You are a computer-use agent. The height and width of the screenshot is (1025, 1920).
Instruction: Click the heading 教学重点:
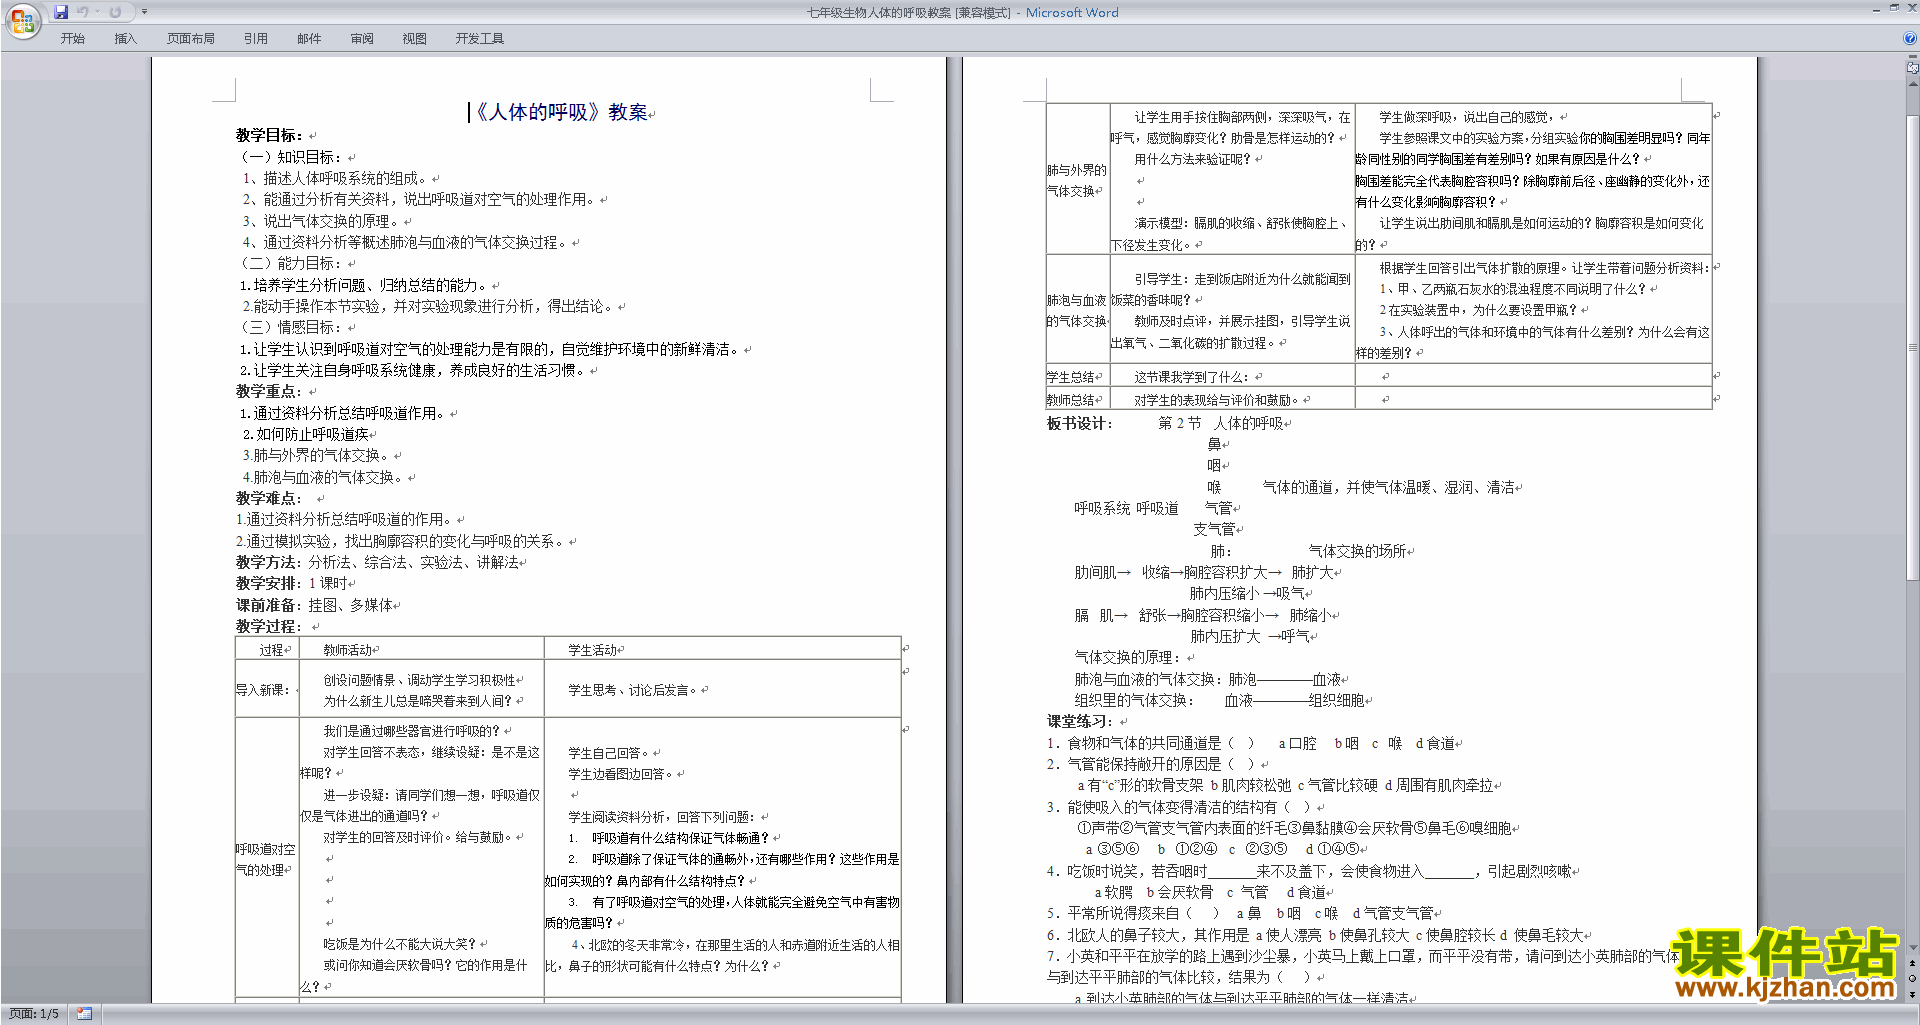[269, 391]
